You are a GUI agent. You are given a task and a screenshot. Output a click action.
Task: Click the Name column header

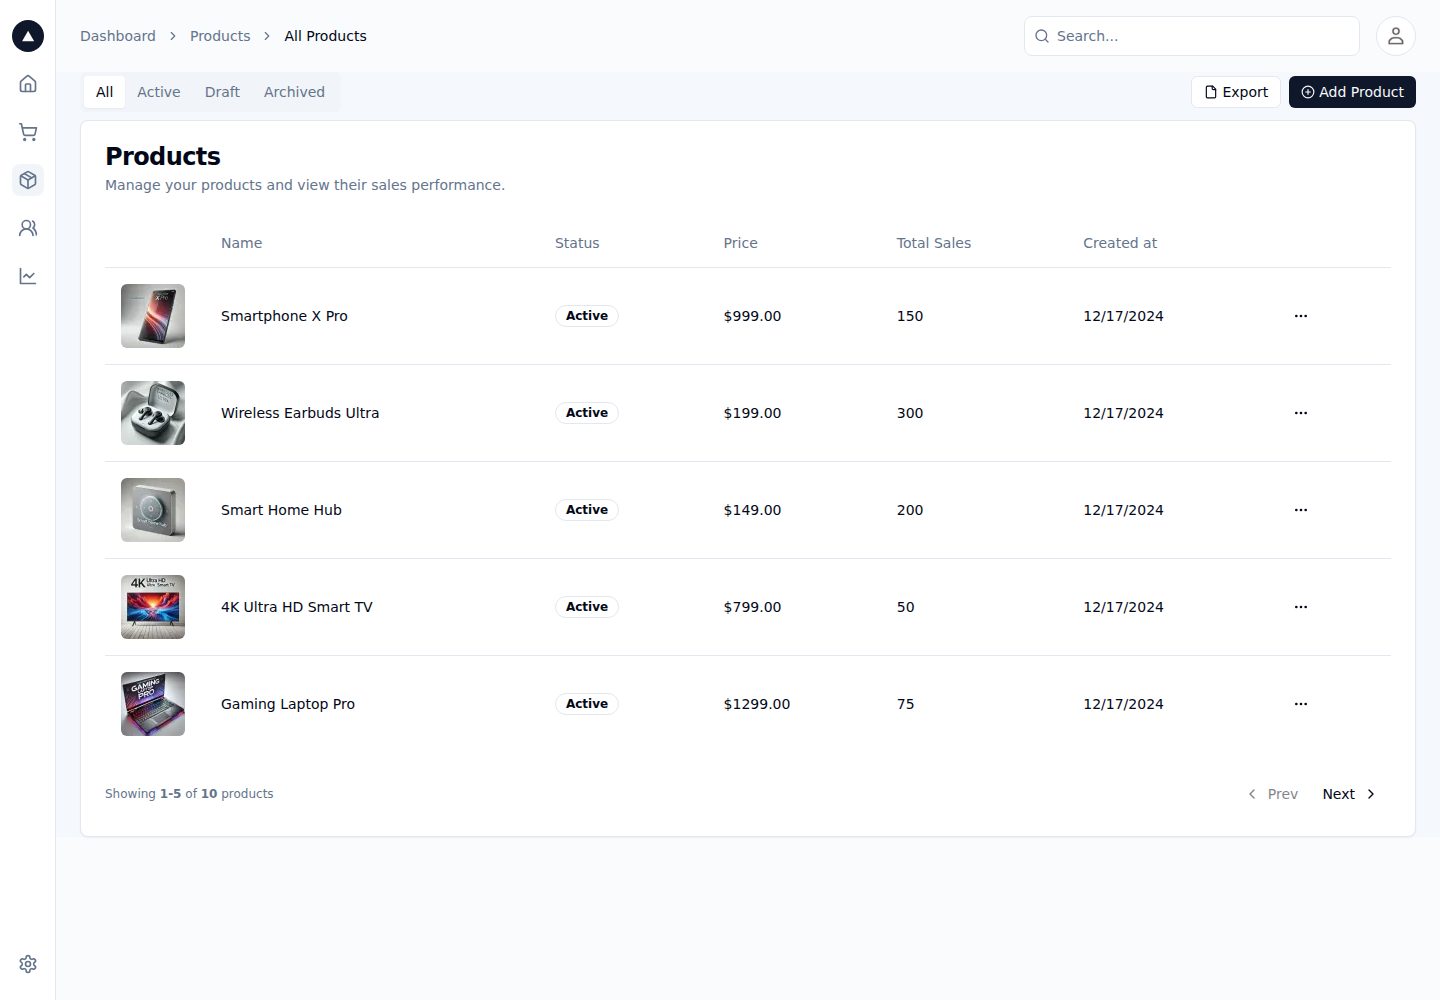click(x=241, y=243)
